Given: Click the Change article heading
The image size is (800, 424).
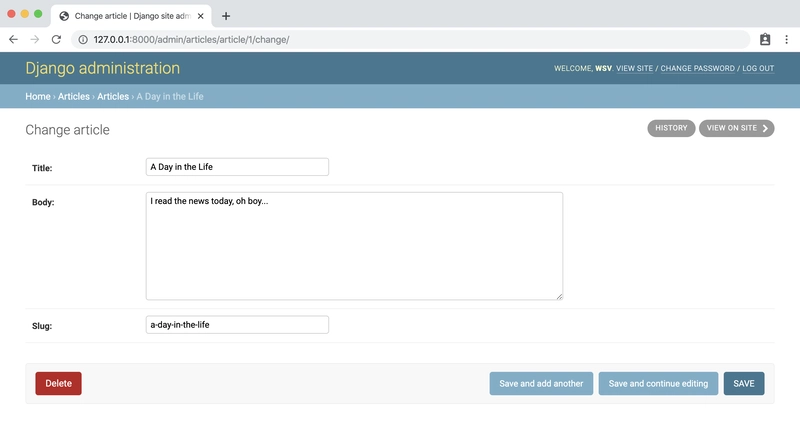Looking at the screenshot, I should click(67, 130).
